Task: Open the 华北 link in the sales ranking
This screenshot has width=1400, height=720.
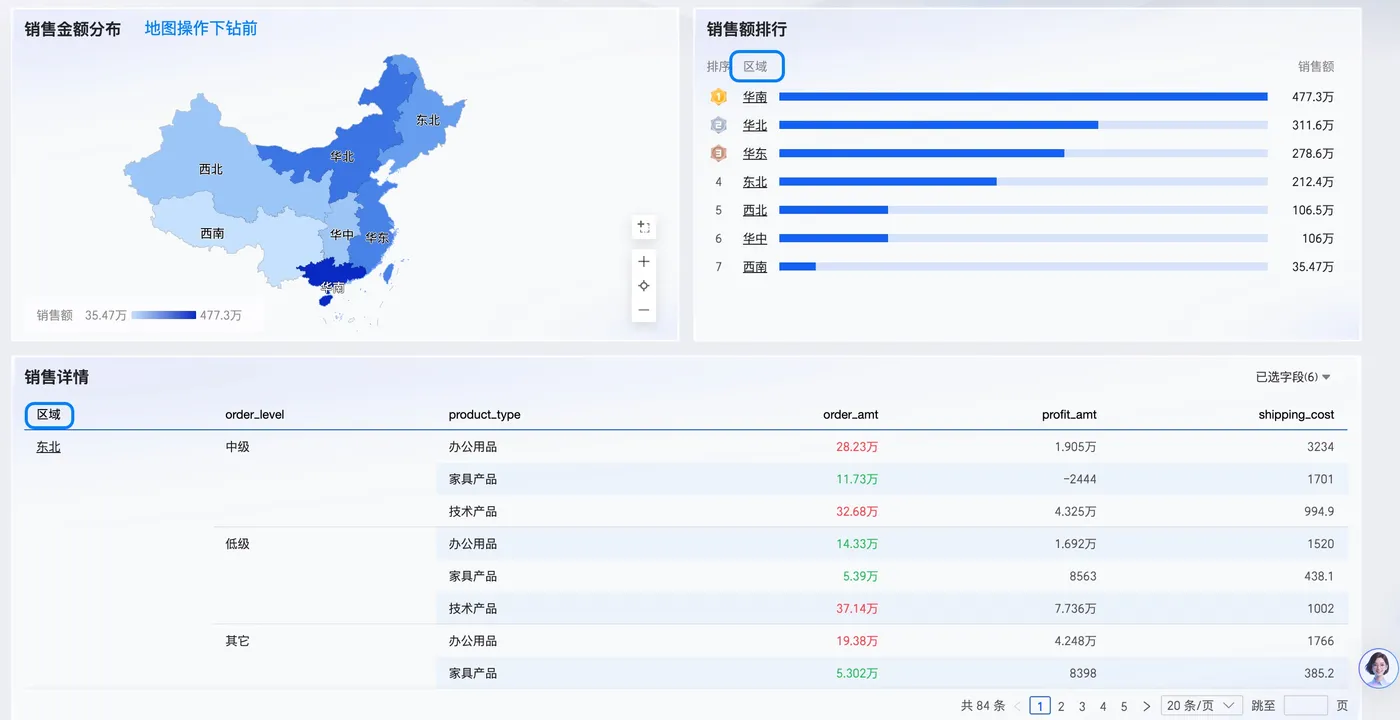Action: [x=755, y=125]
